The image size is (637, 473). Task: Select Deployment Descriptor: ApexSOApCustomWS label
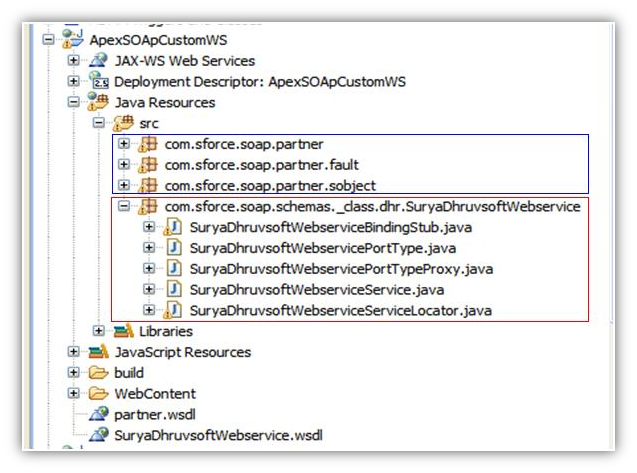pyautogui.click(x=260, y=82)
